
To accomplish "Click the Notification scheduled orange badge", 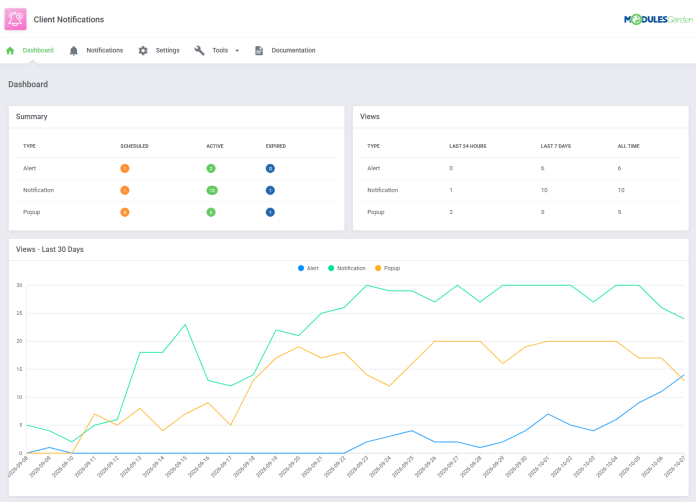I will click(x=125, y=190).
